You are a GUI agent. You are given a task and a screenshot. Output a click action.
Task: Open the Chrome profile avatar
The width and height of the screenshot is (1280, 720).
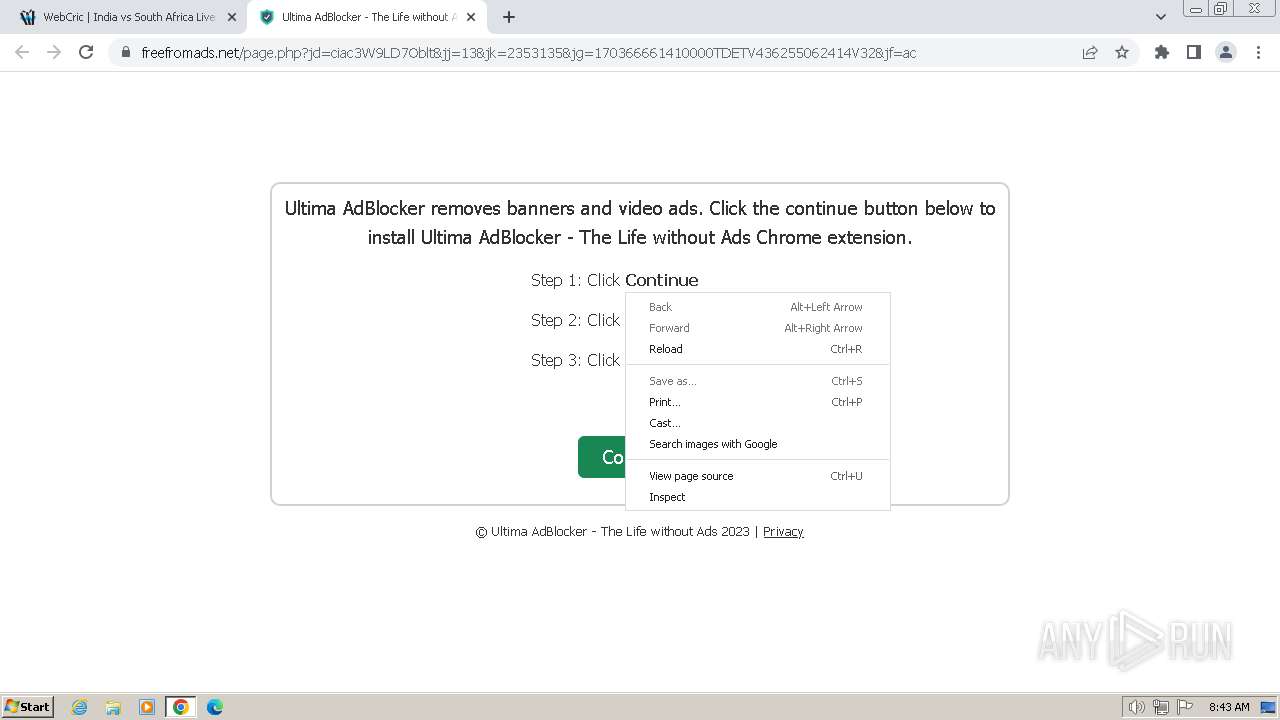(1225, 52)
